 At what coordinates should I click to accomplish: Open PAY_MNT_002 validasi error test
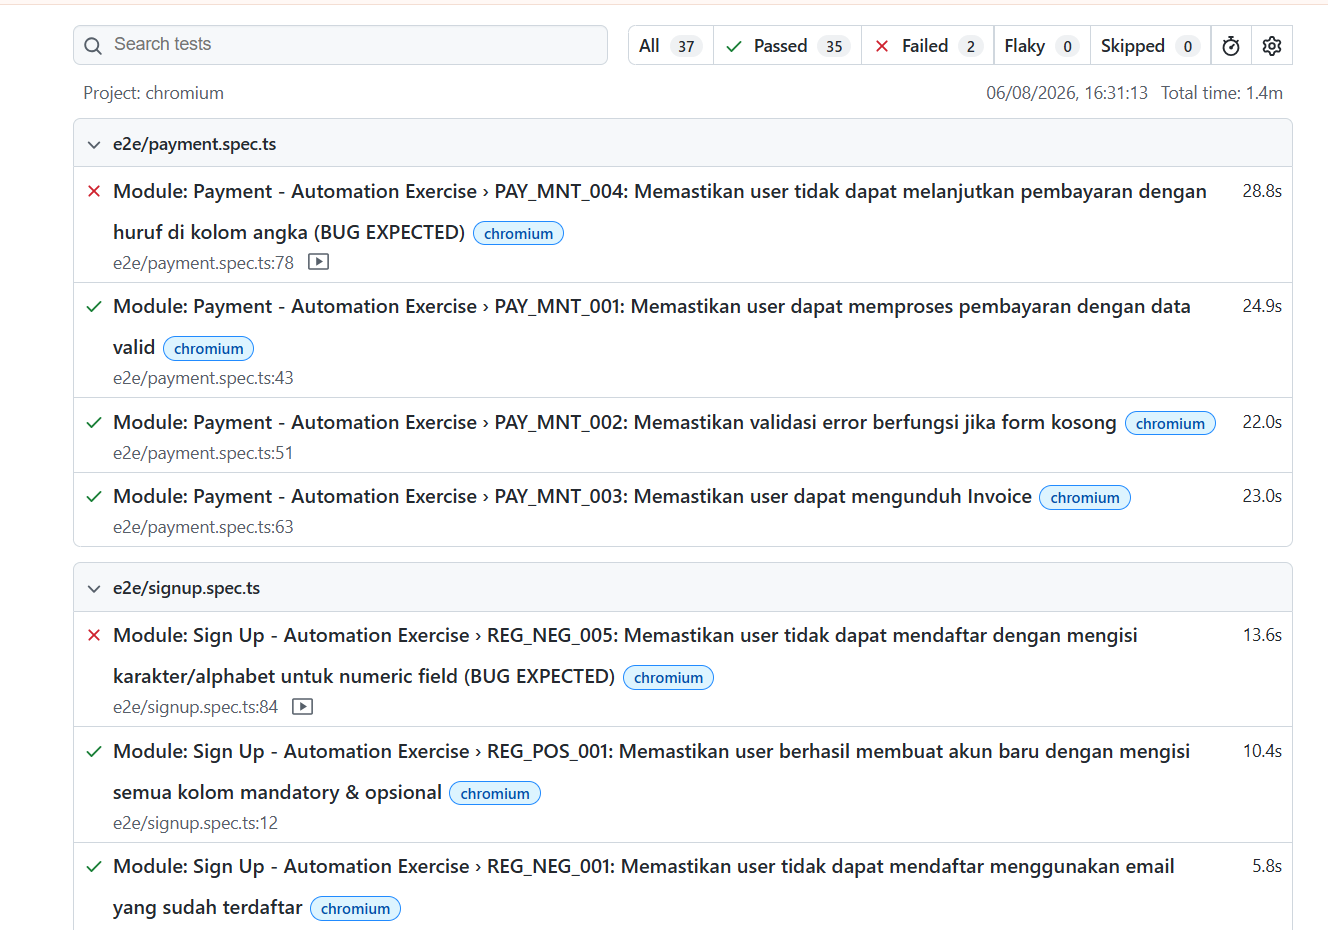(614, 422)
